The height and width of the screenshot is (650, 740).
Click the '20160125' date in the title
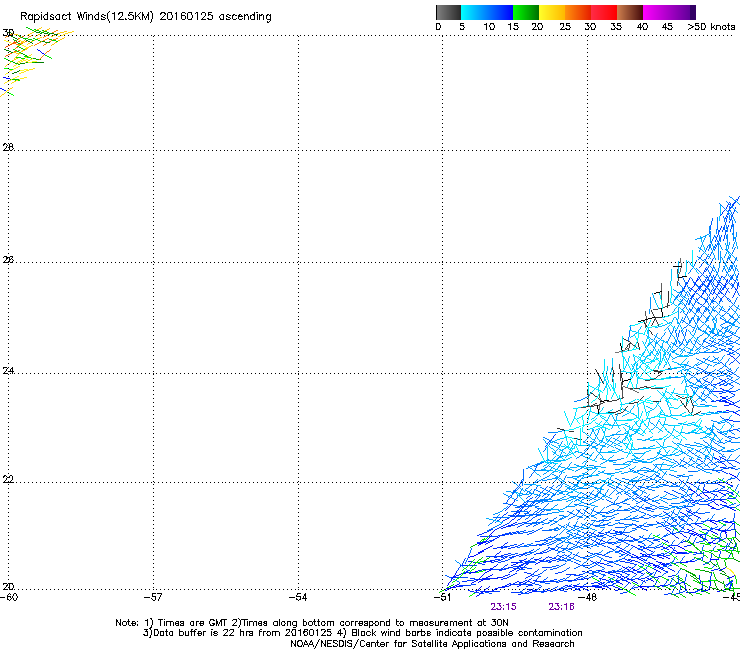[x=186, y=16]
